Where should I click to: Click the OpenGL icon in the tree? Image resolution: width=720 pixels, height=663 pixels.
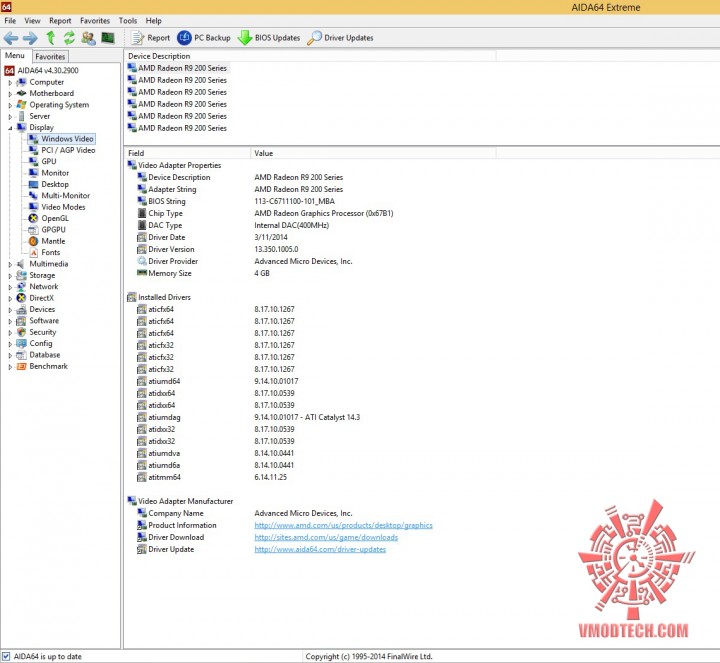click(33, 219)
